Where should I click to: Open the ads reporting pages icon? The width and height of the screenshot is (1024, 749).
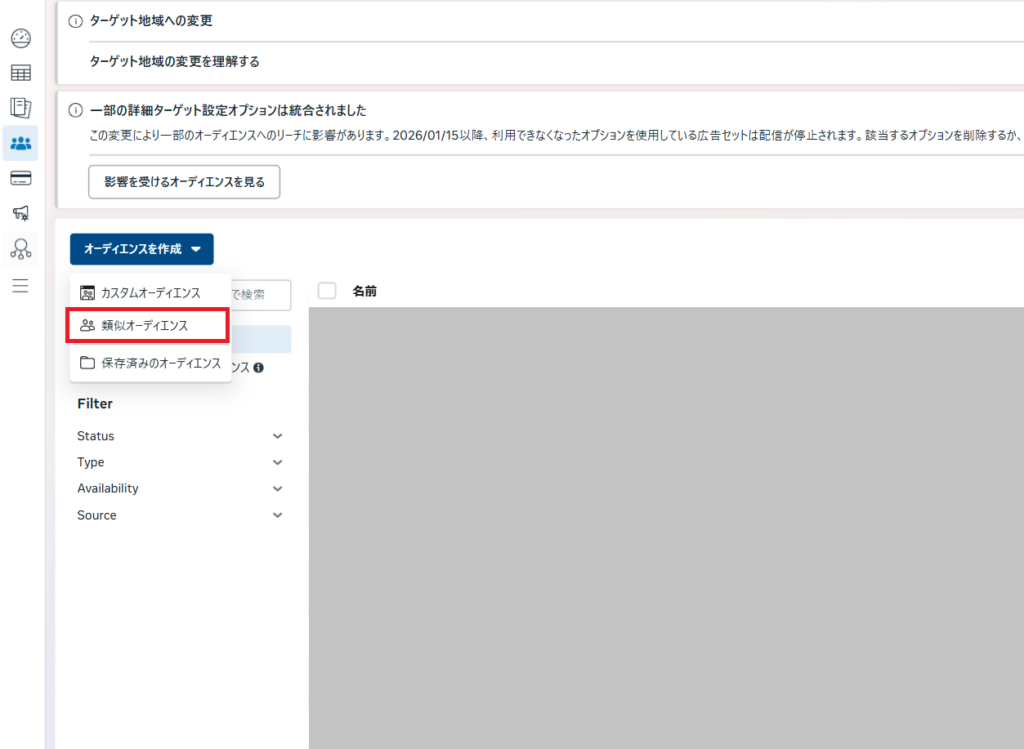21,108
